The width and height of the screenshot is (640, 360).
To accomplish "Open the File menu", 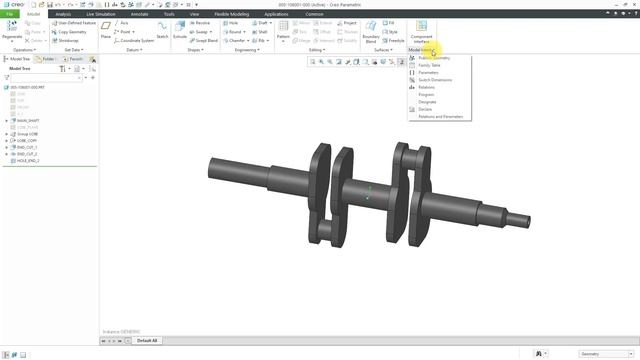I will click(x=9, y=14).
